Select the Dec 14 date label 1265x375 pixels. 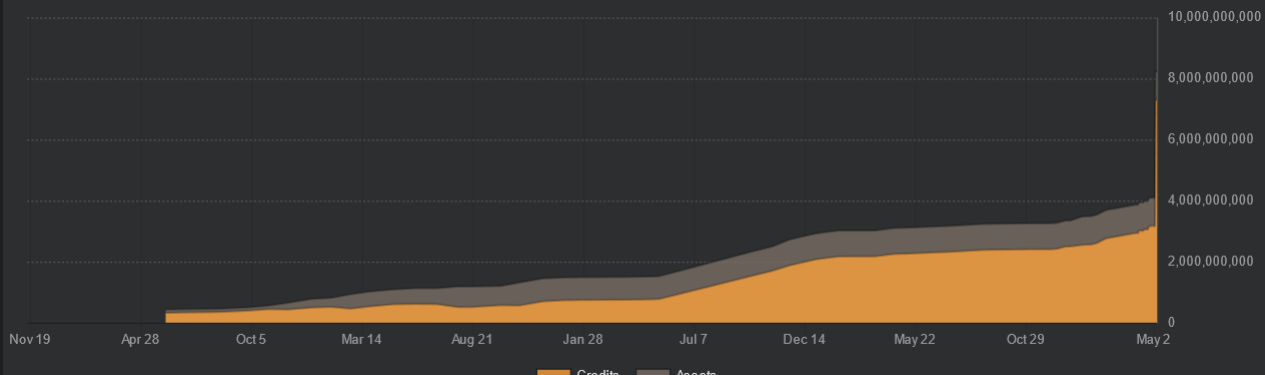coord(804,340)
